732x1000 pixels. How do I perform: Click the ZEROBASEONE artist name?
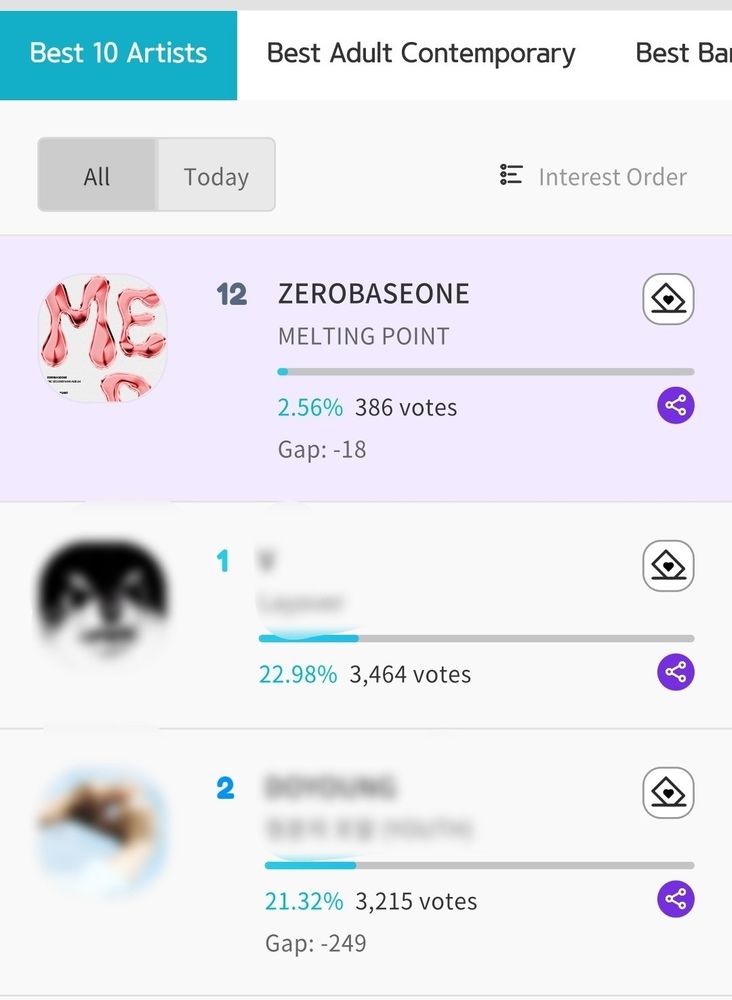[x=374, y=294]
